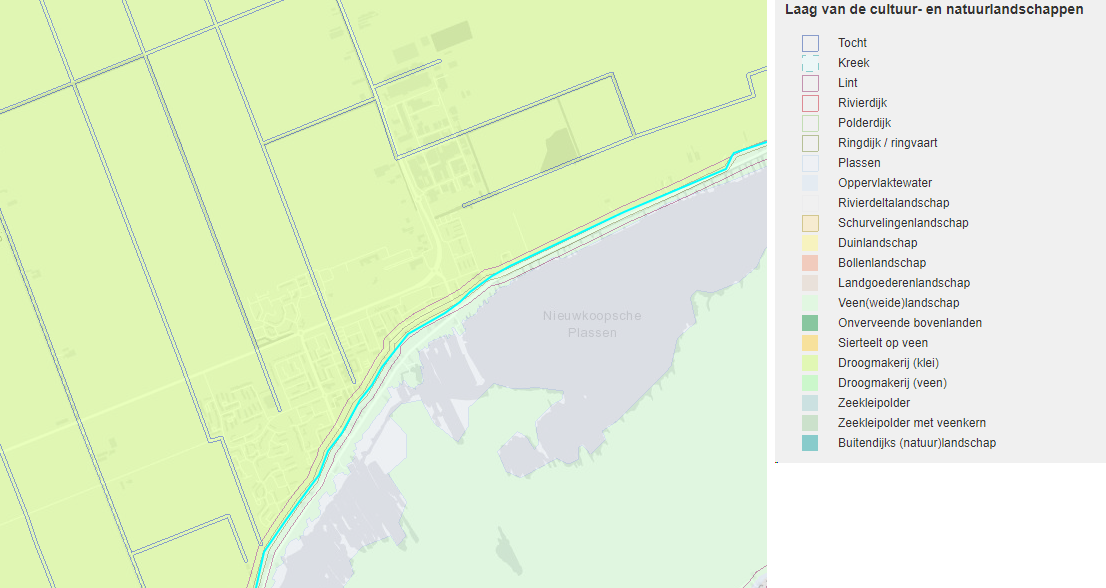Select the Lint legend symbol
This screenshot has width=1106, height=588.
click(x=810, y=83)
